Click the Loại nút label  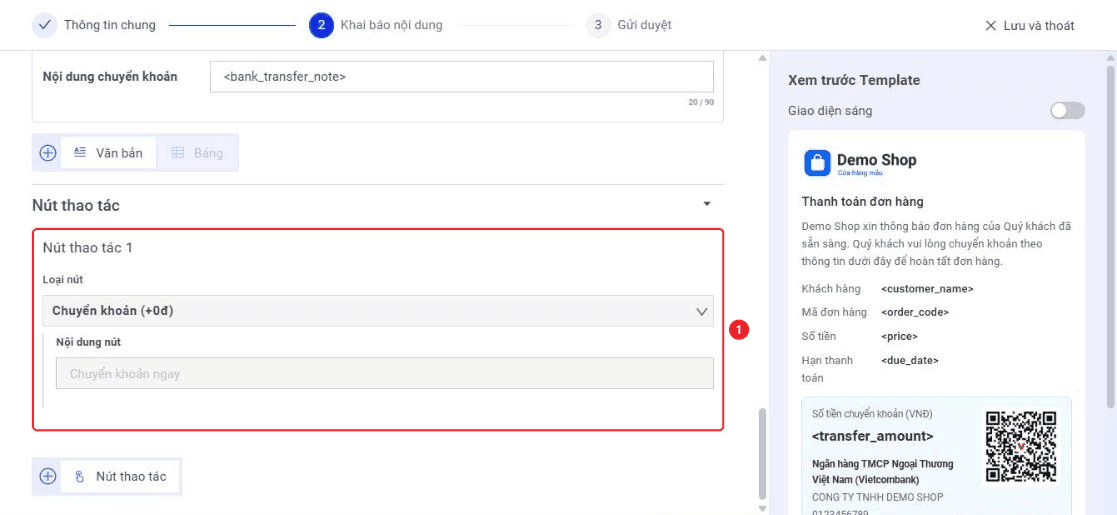pos(63,279)
